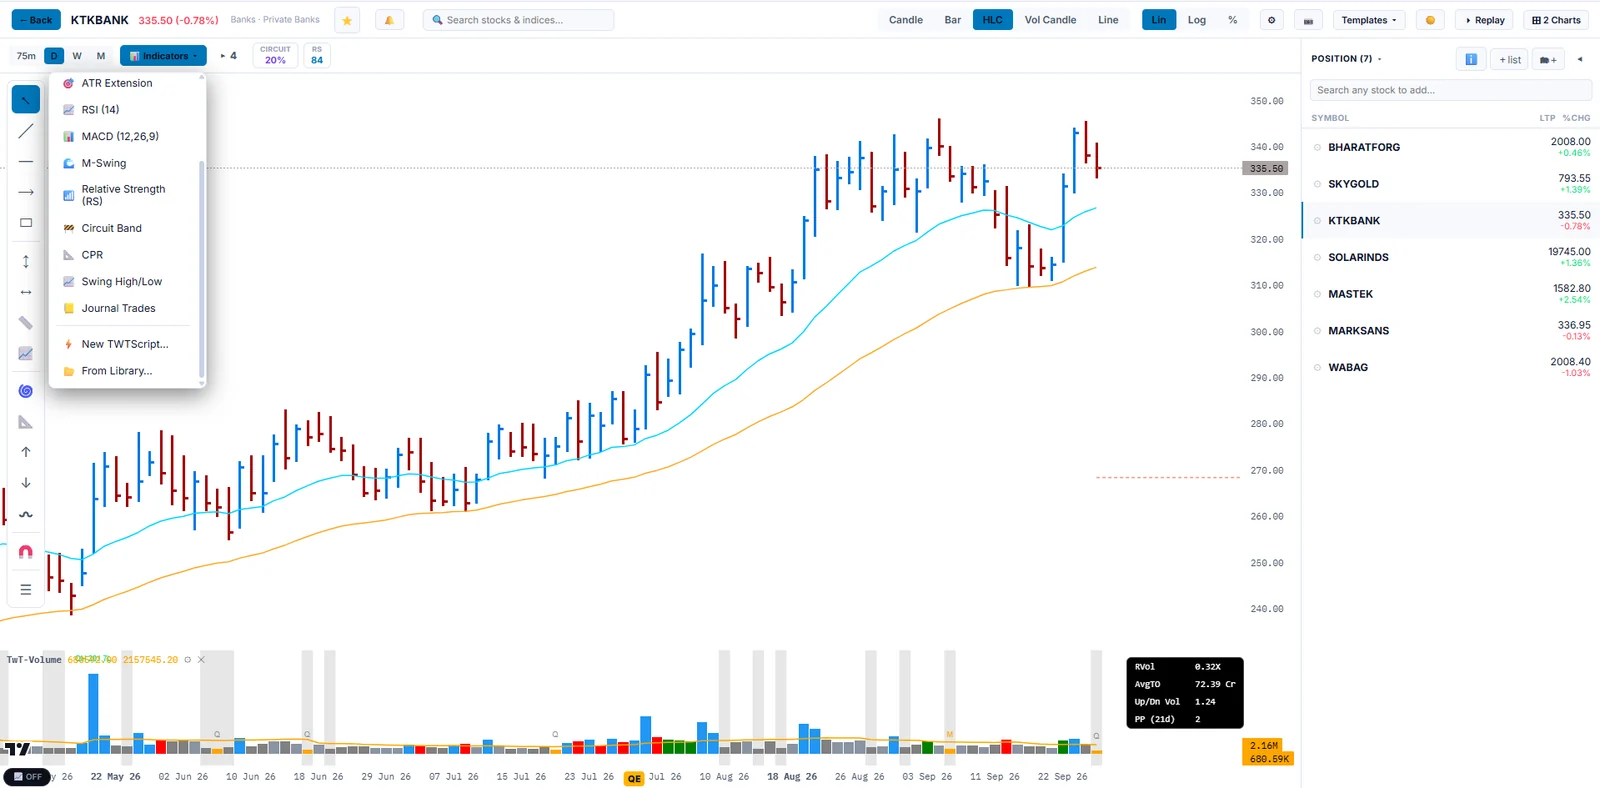Switch chart type to Bar
Image resolution: width=1600 pixels, height=788 pixels.
click(x=953, y=20)
